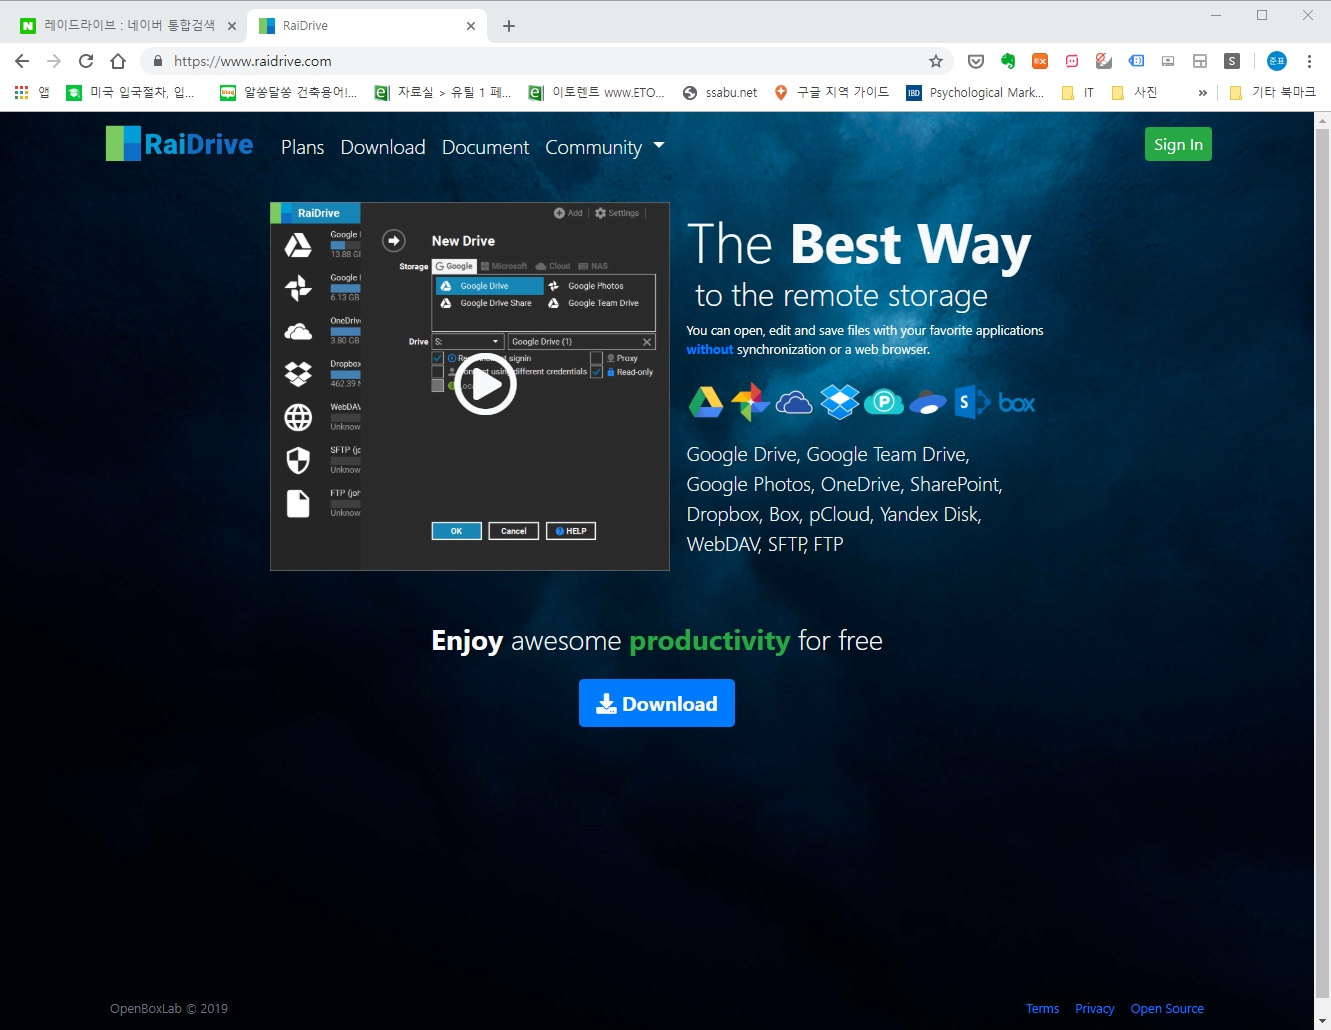Click the Google Photos pinwheel icon

coord(750,402)
